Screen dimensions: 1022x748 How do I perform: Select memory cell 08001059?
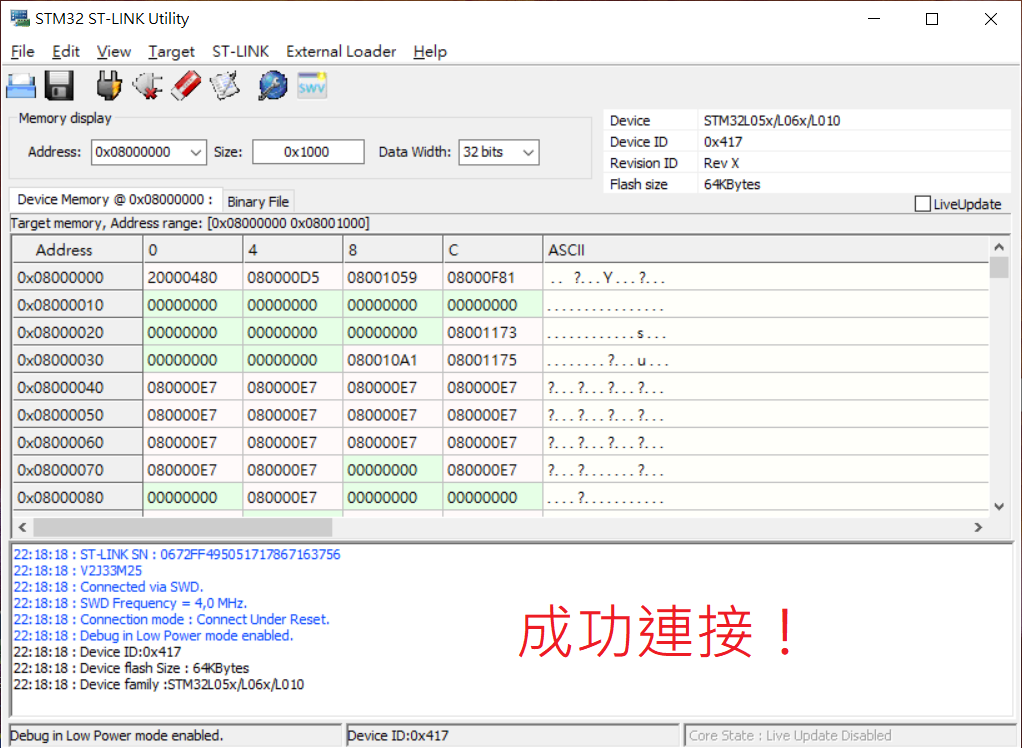(x=392, y=278)
